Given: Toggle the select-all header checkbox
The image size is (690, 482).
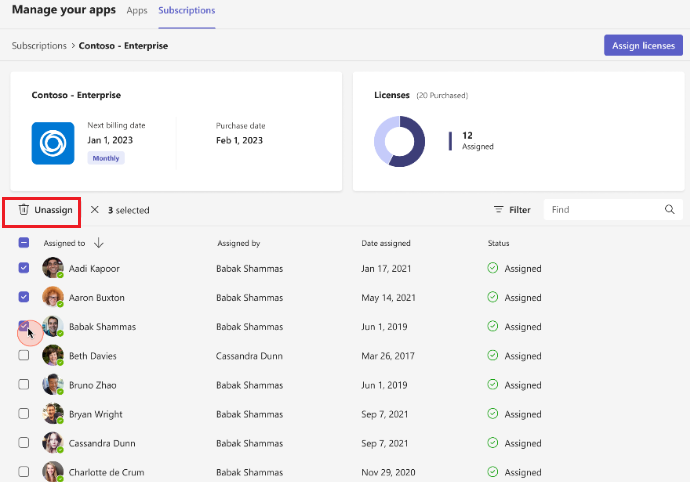Looking at the screenshot, I should (24, 243).
